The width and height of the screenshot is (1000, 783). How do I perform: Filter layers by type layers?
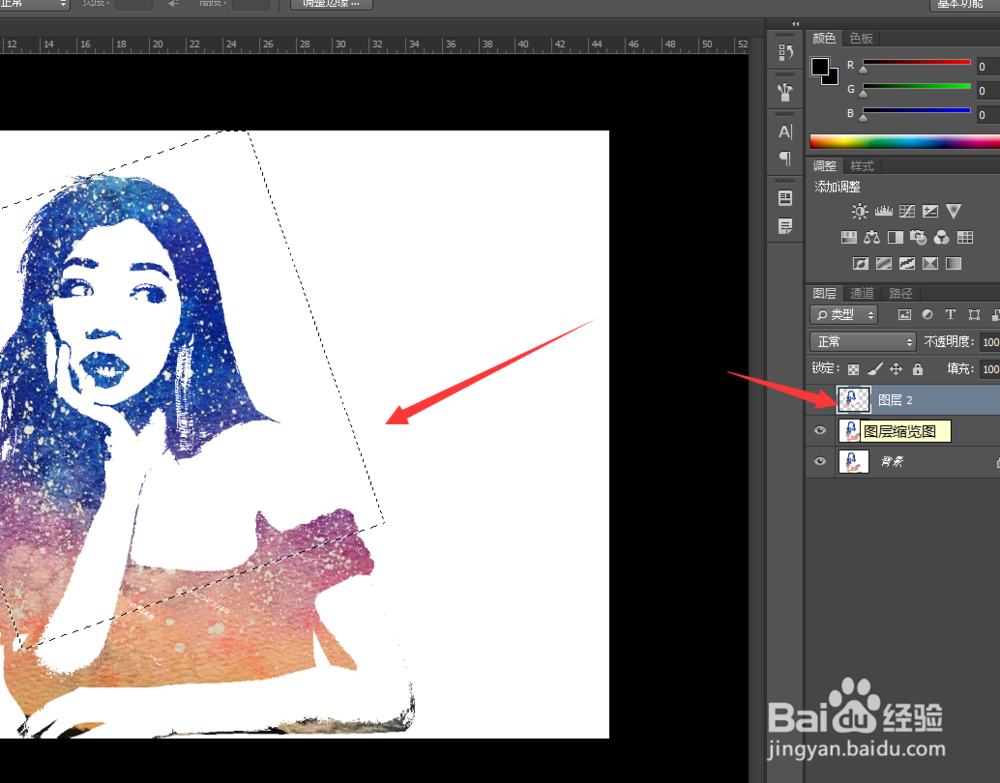(950, 314)
